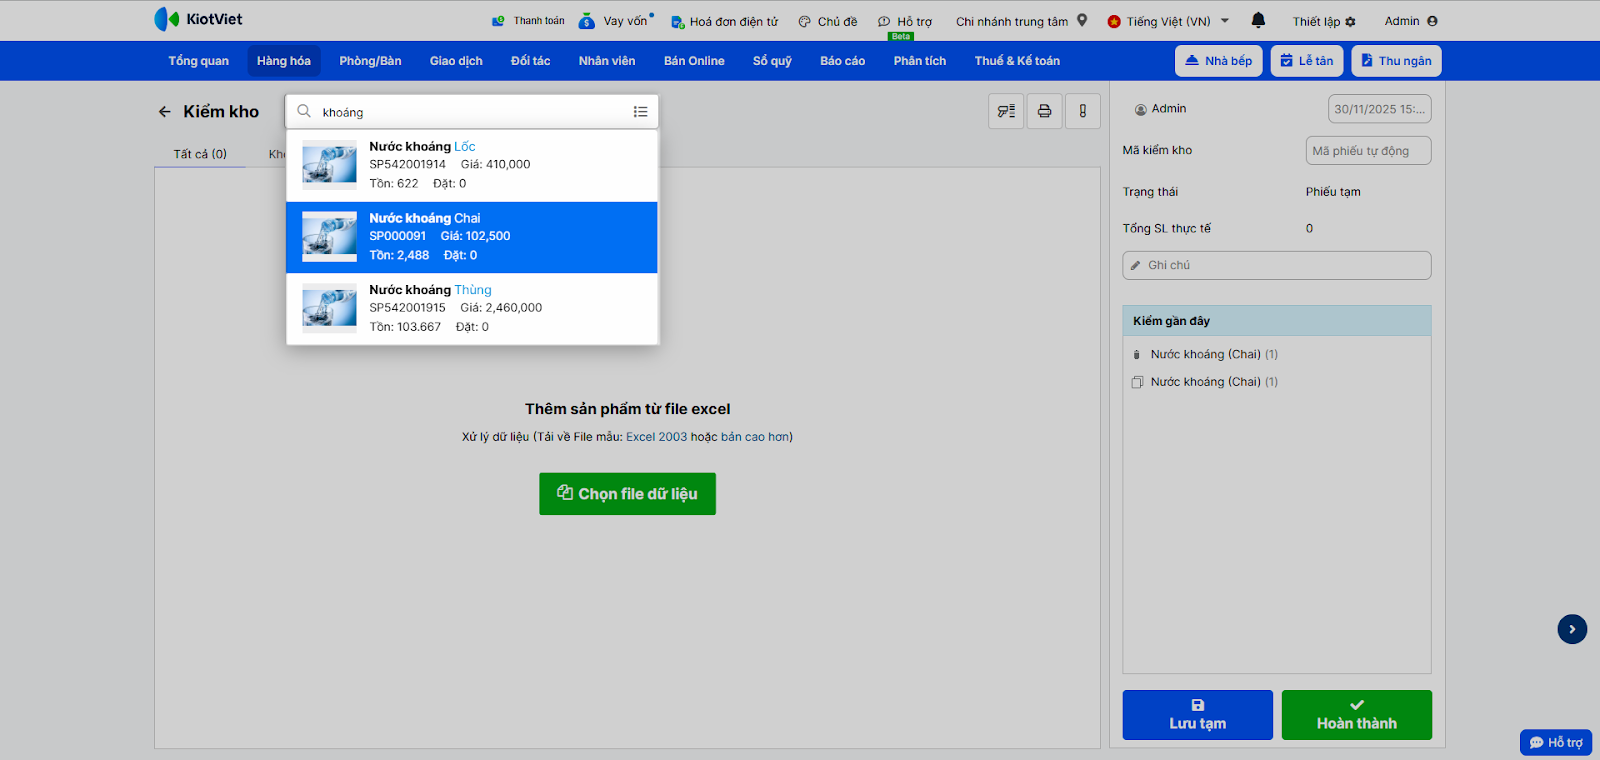Download the bản cao hơn template
The height and width of the screenshot is (760, 1600).
[x=755, y=437]
